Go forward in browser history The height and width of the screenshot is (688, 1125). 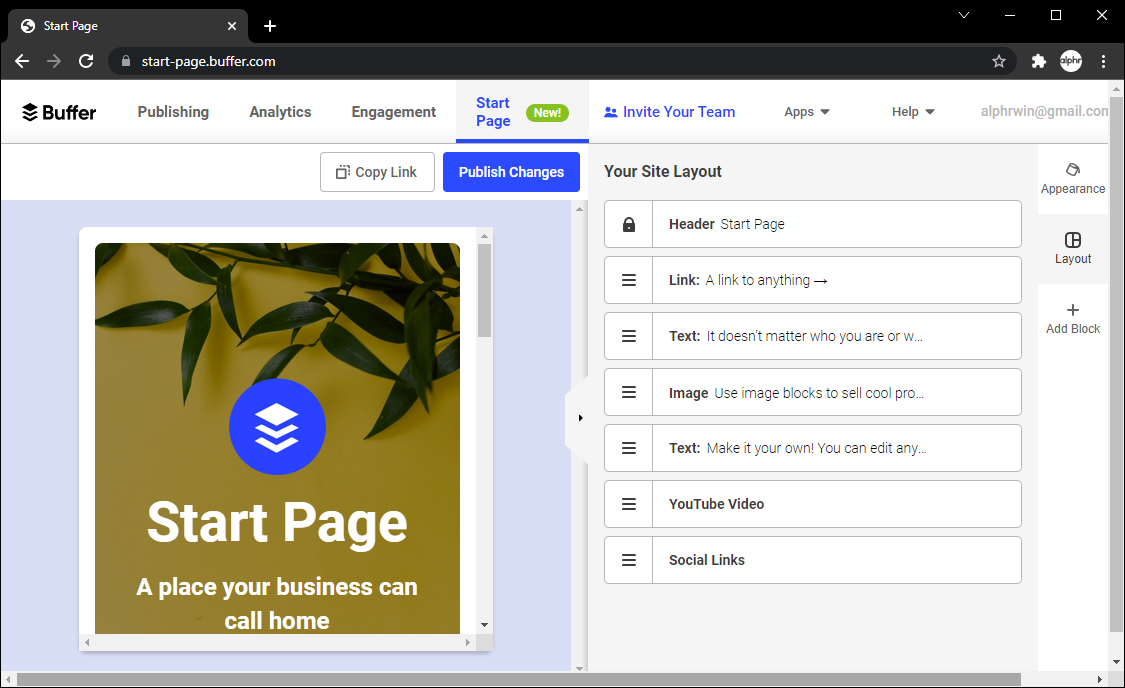point(54,62)
